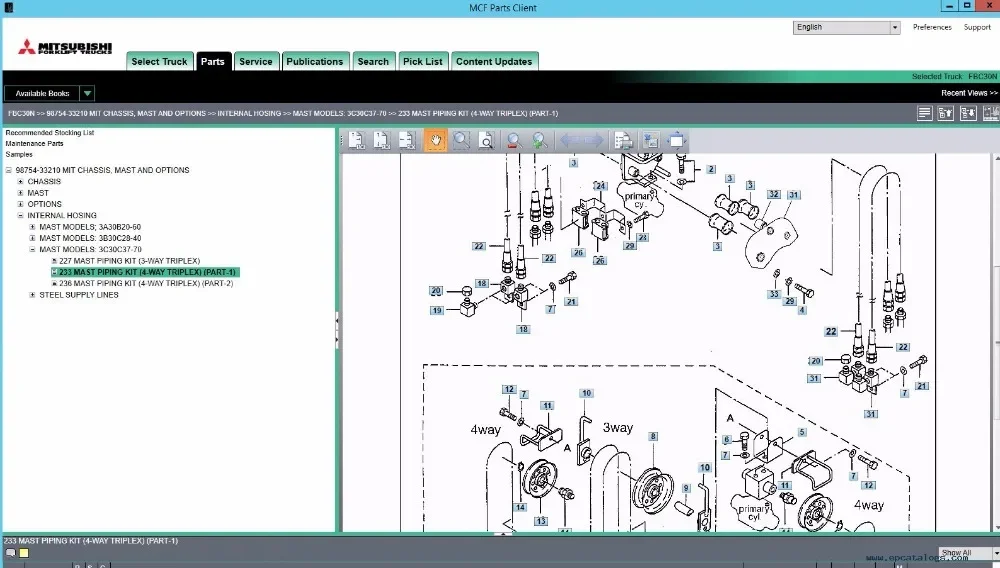Viewport: 1000px width, 568px height.
Task: Open the Pick List tab
Action: 422,61
